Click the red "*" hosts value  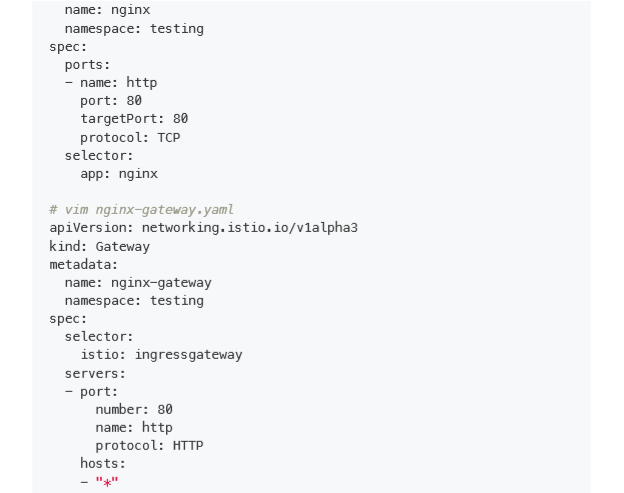(x=107, y=482)
